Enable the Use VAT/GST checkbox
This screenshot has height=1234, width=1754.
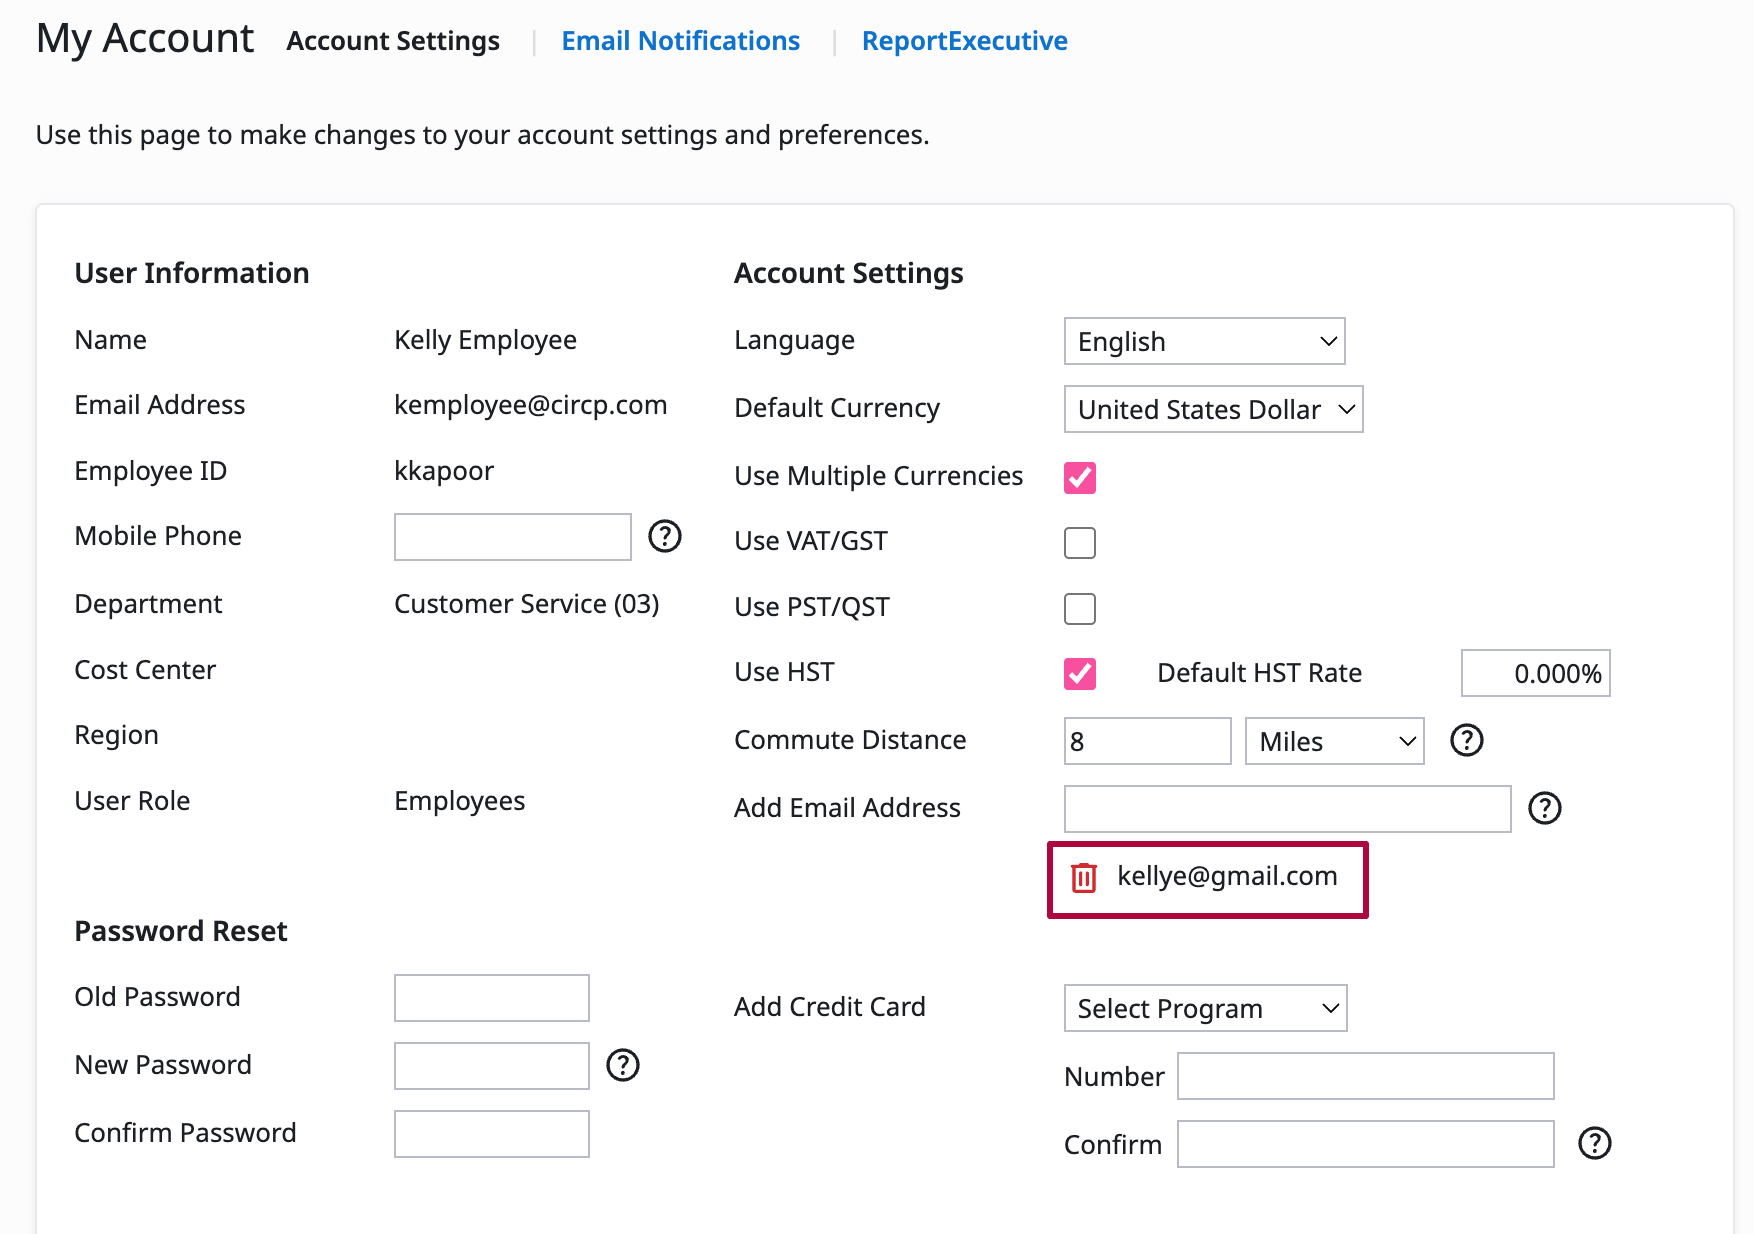click(x=1080, y=543)
